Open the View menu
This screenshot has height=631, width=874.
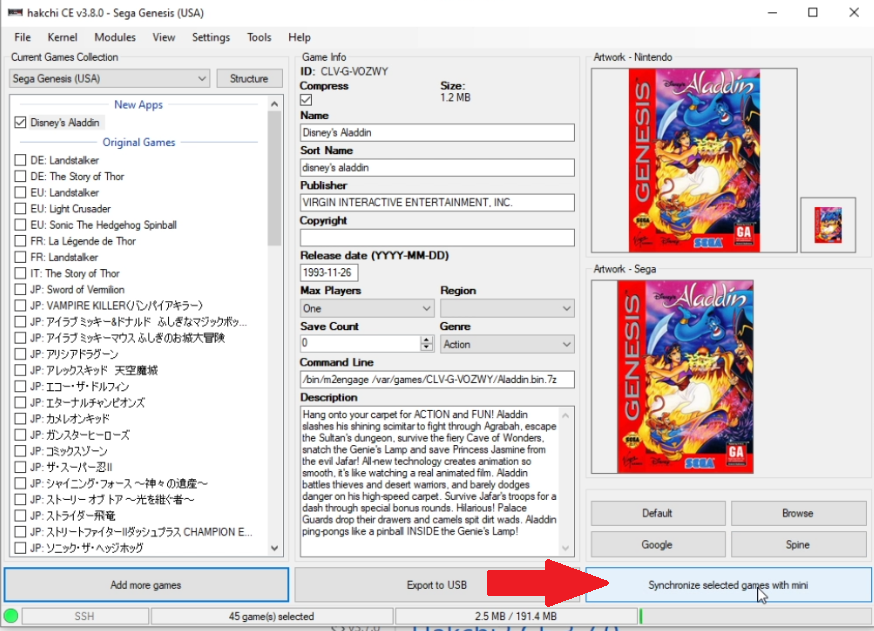pyautogui.click(x=163, y=37)
